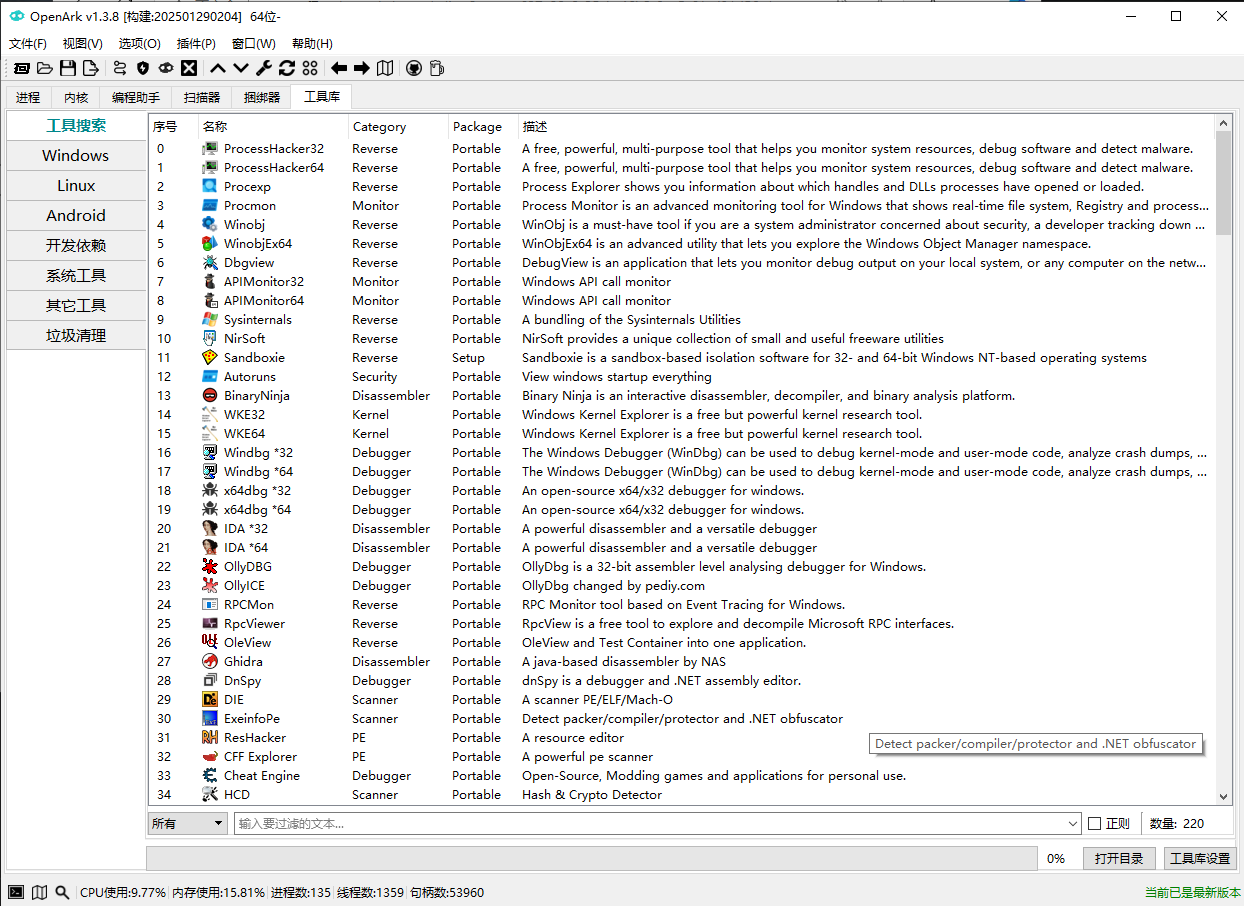Viewport: 1244px width, 906px height.
Task: Click the open folder toolbar icon
Action: point(45,68)
